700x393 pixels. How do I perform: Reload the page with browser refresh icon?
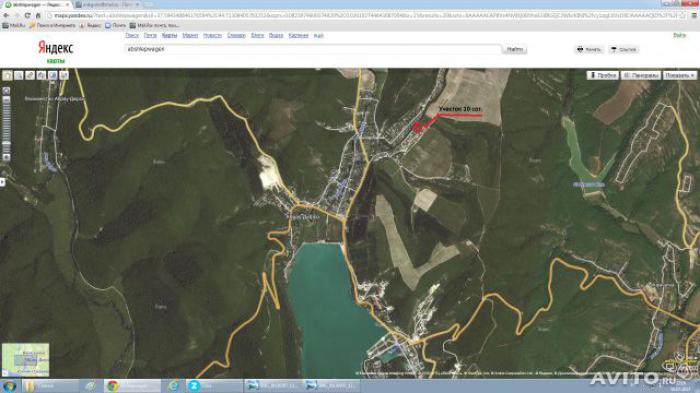[x=27, y=15]
